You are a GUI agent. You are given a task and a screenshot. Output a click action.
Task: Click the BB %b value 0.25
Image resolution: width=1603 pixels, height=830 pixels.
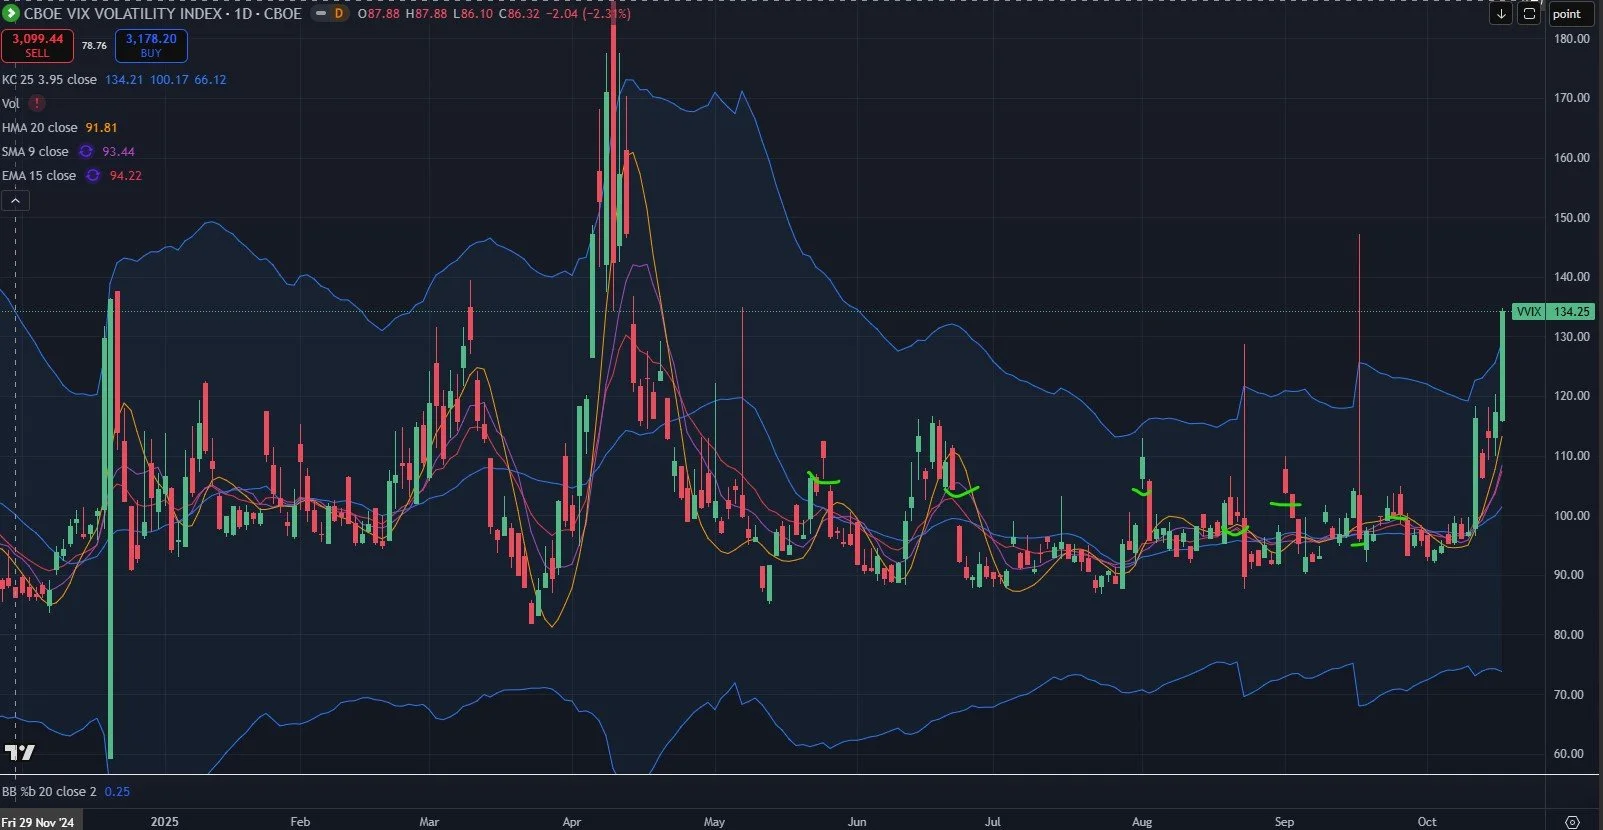[x=117, y=791]
